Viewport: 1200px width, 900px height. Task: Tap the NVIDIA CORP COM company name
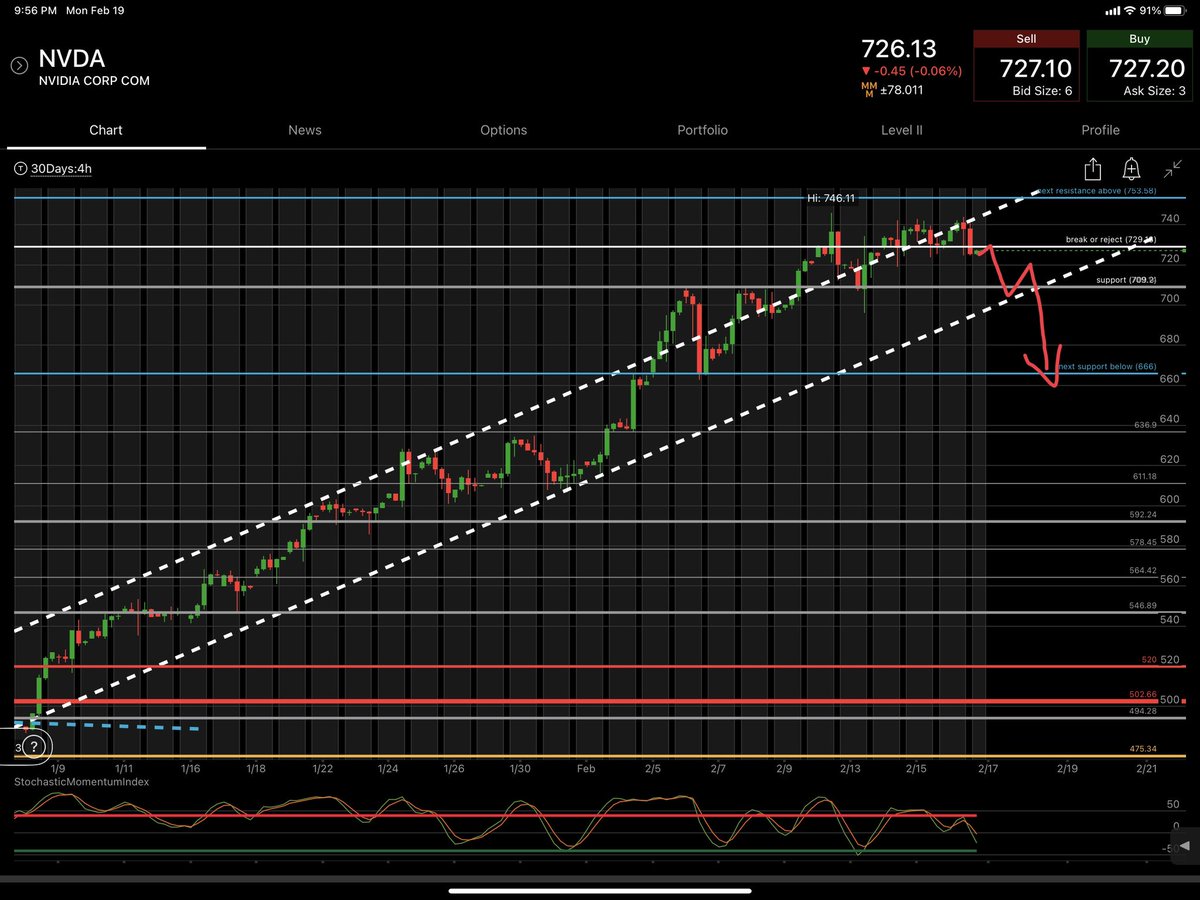[x=95, y=81]
